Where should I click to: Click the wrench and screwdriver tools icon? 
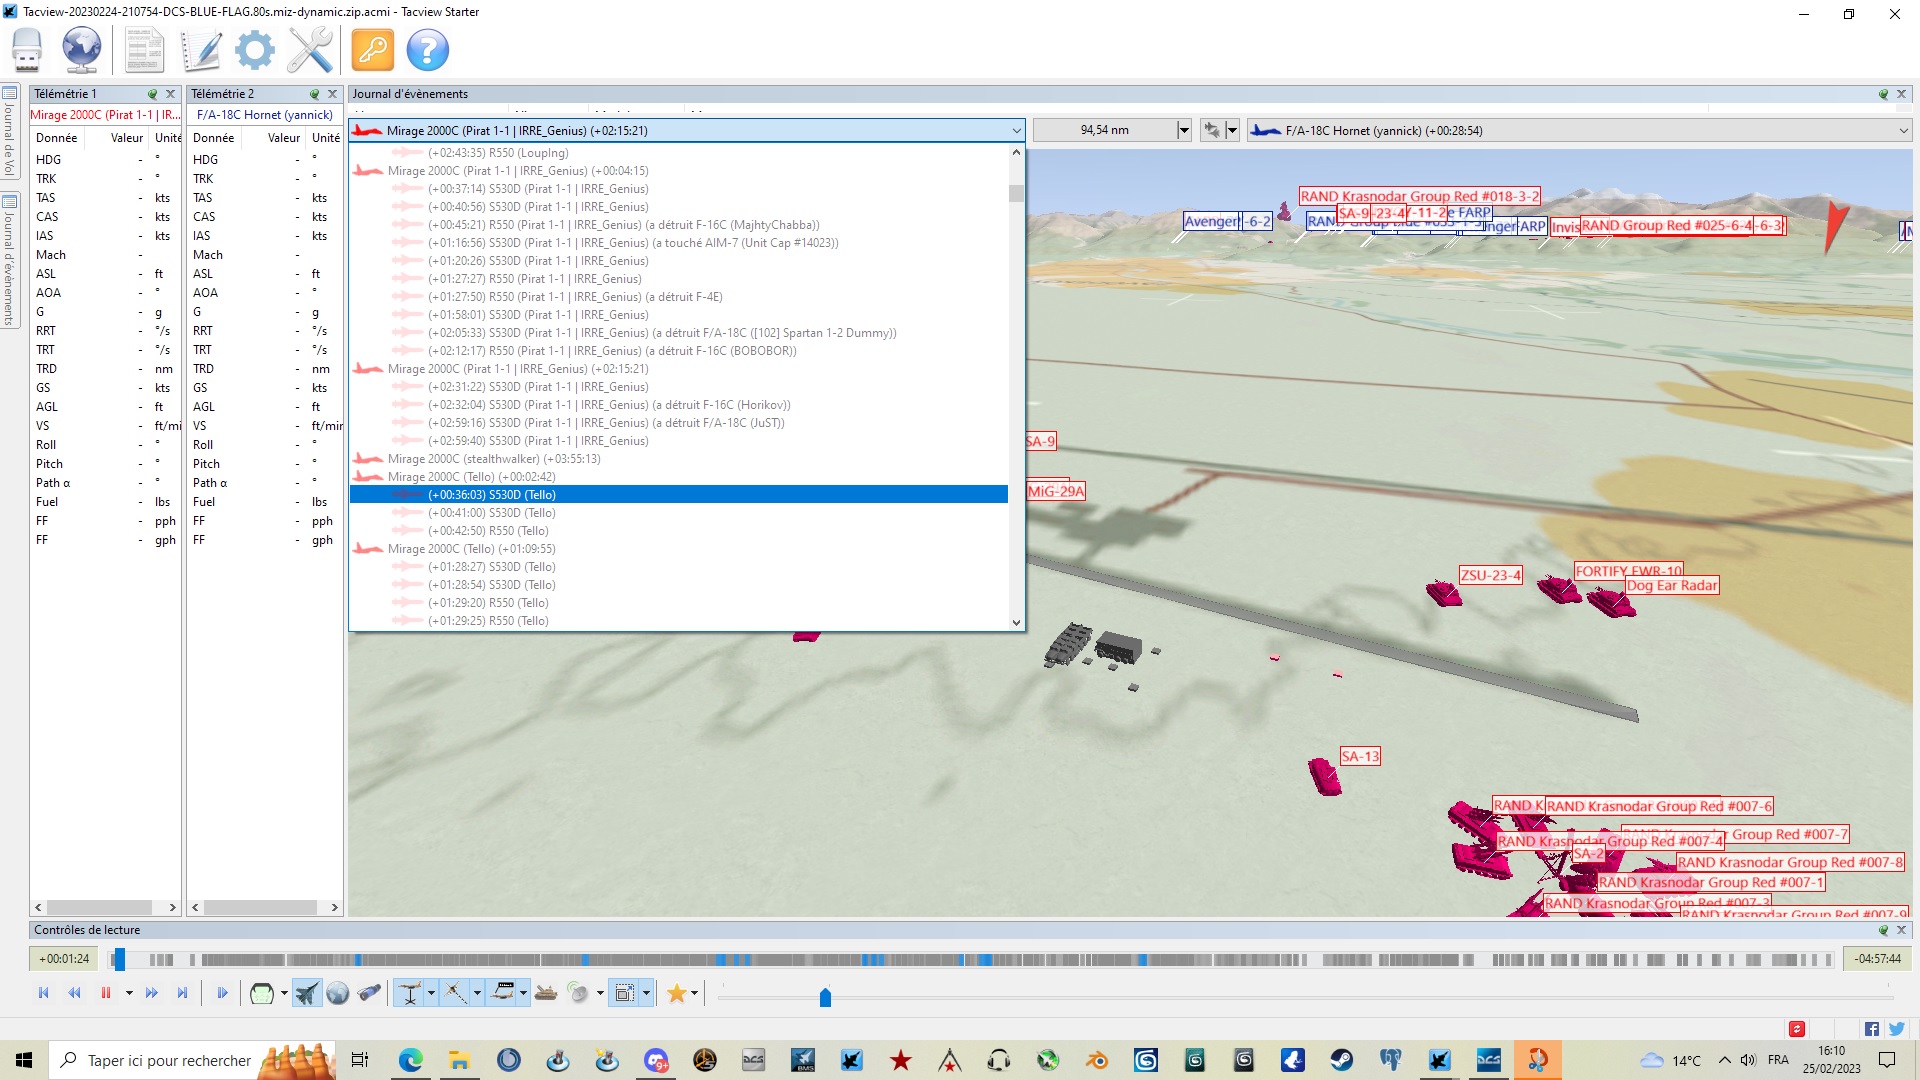[310, 49]
